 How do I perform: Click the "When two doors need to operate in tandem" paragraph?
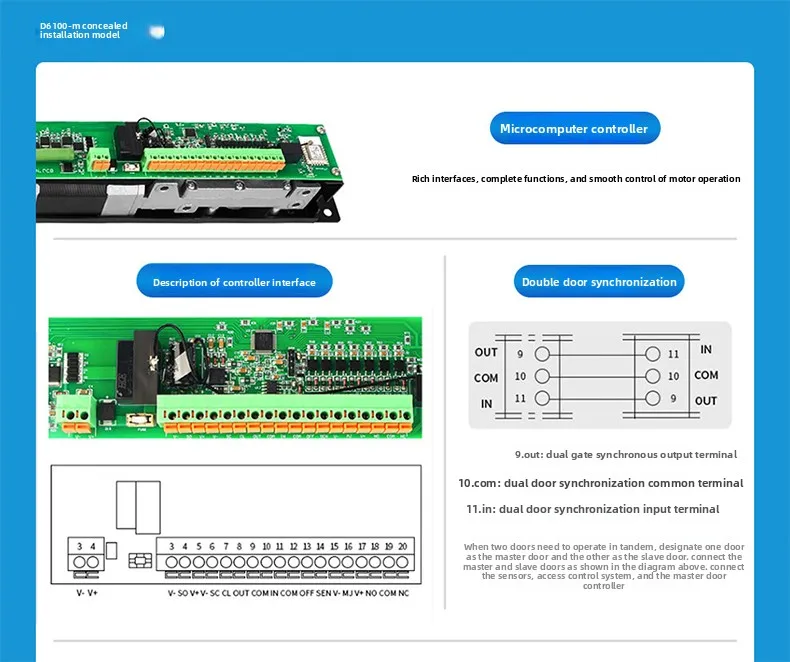point(604,566)
